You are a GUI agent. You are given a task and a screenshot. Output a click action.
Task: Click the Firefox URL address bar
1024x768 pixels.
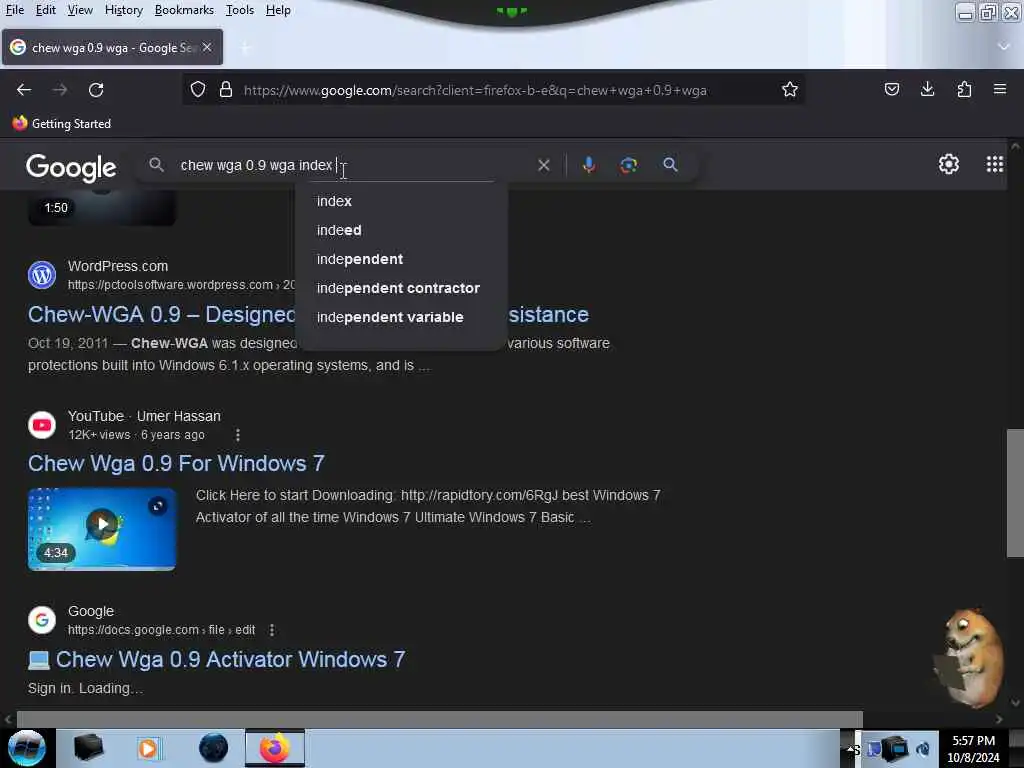click(496, 90)
